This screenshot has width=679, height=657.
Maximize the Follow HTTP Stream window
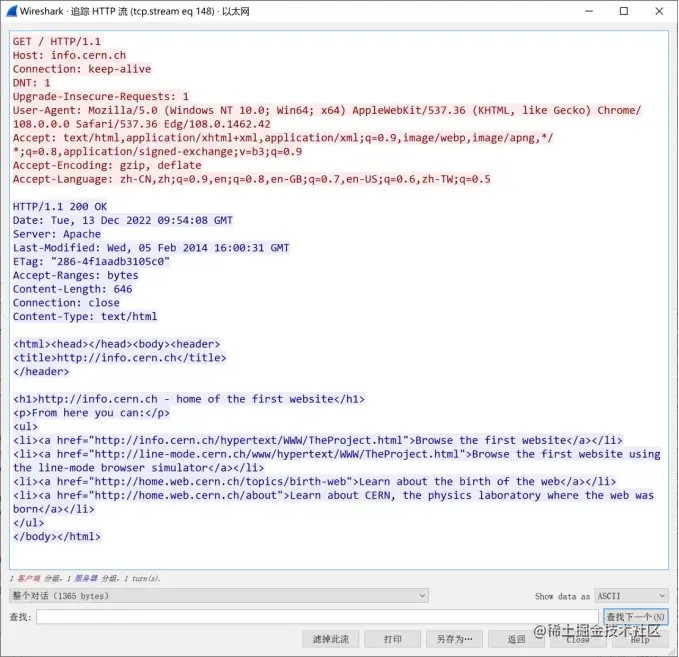(624, 11)
